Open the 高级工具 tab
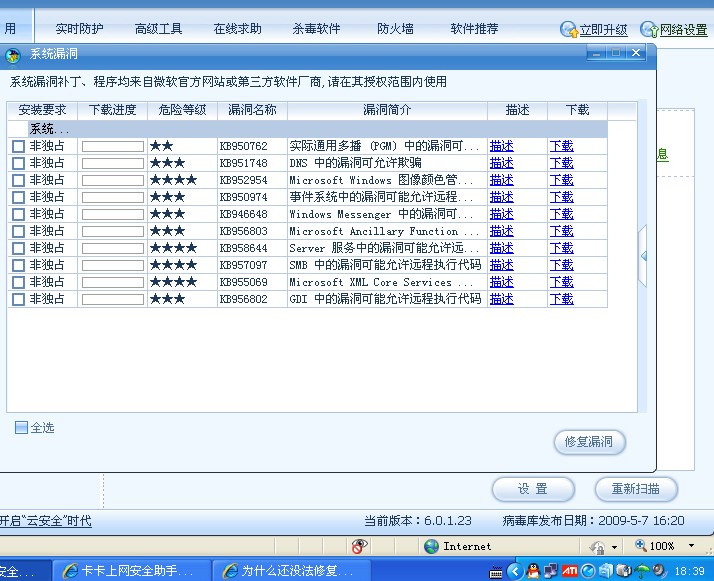714x581 pixels. coord(158,29)
